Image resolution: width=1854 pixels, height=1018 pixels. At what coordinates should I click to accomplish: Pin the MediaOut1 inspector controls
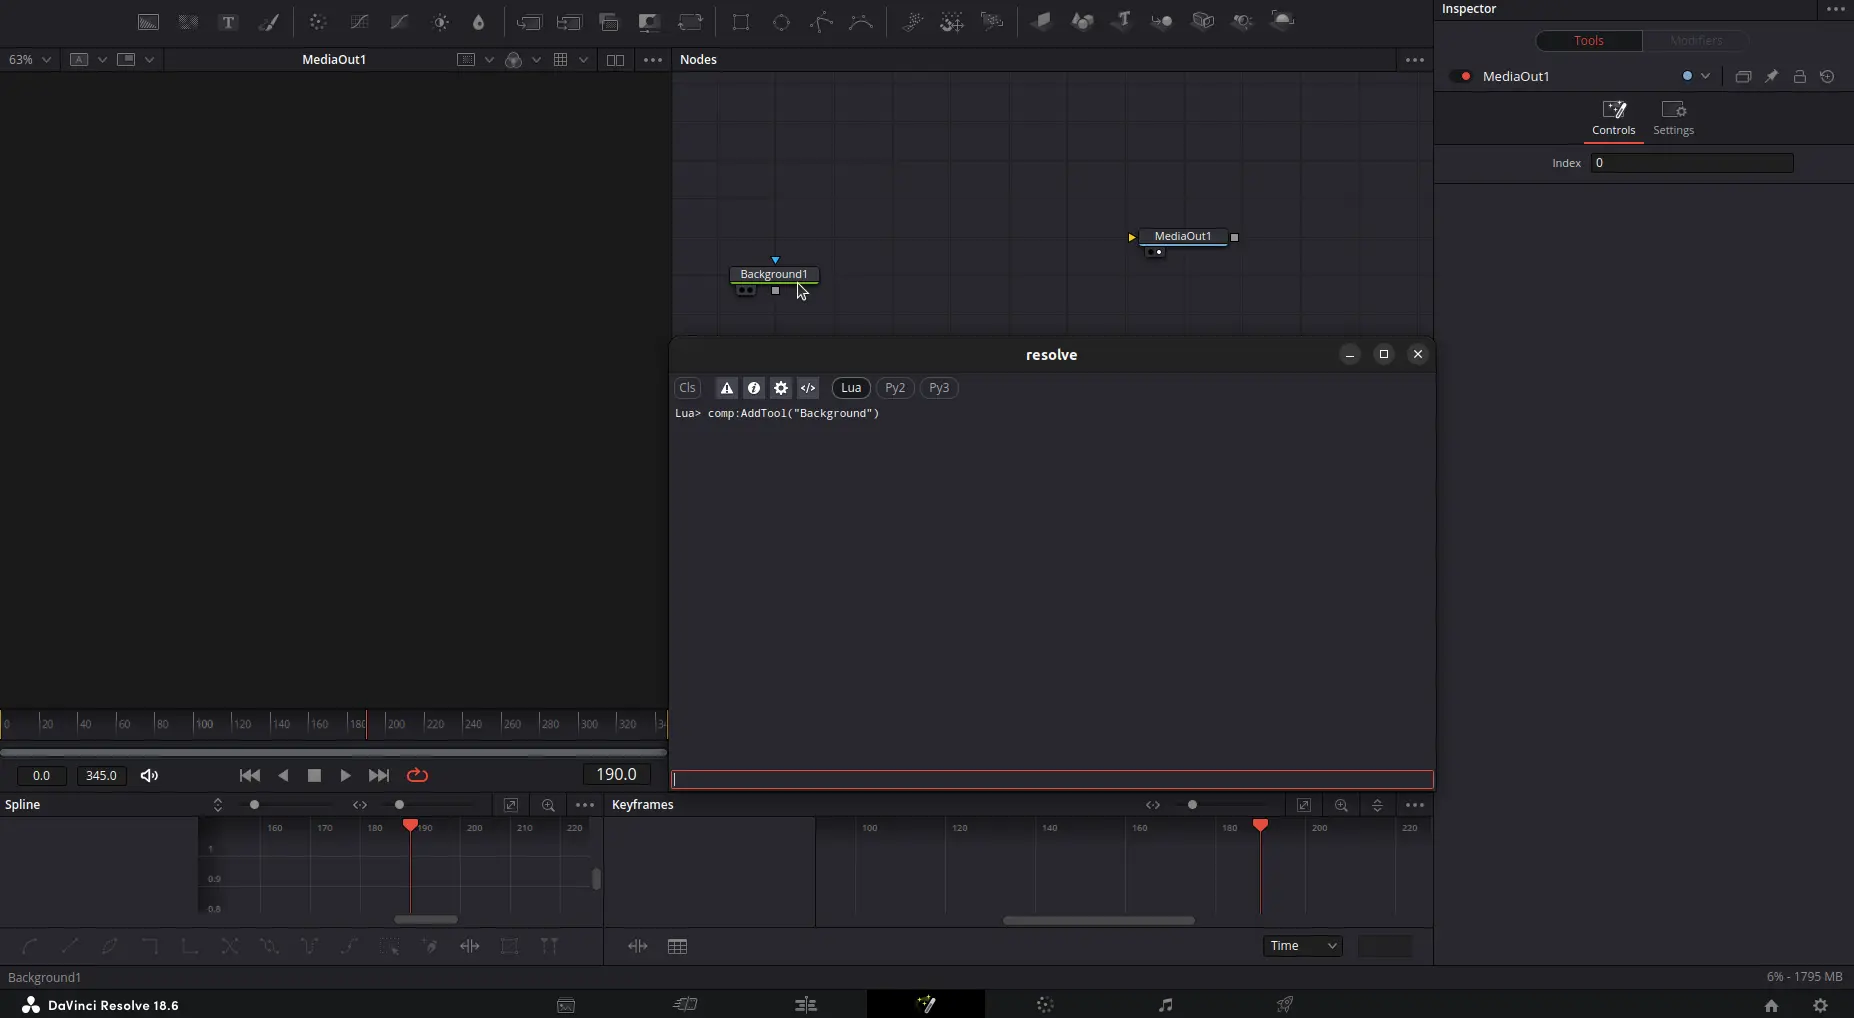(1771, 76)
